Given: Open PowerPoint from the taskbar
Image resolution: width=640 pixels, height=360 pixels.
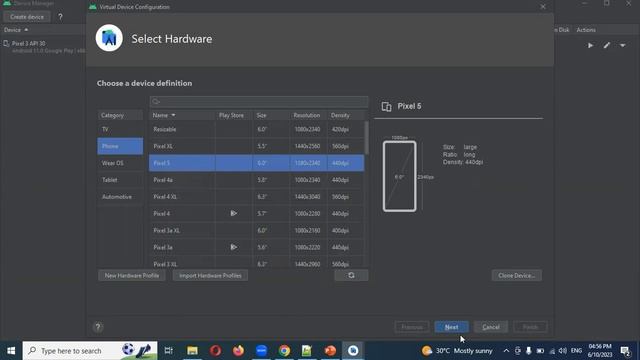Looking at the screenshot, I should pyautogui.click(x=330, y=351).
